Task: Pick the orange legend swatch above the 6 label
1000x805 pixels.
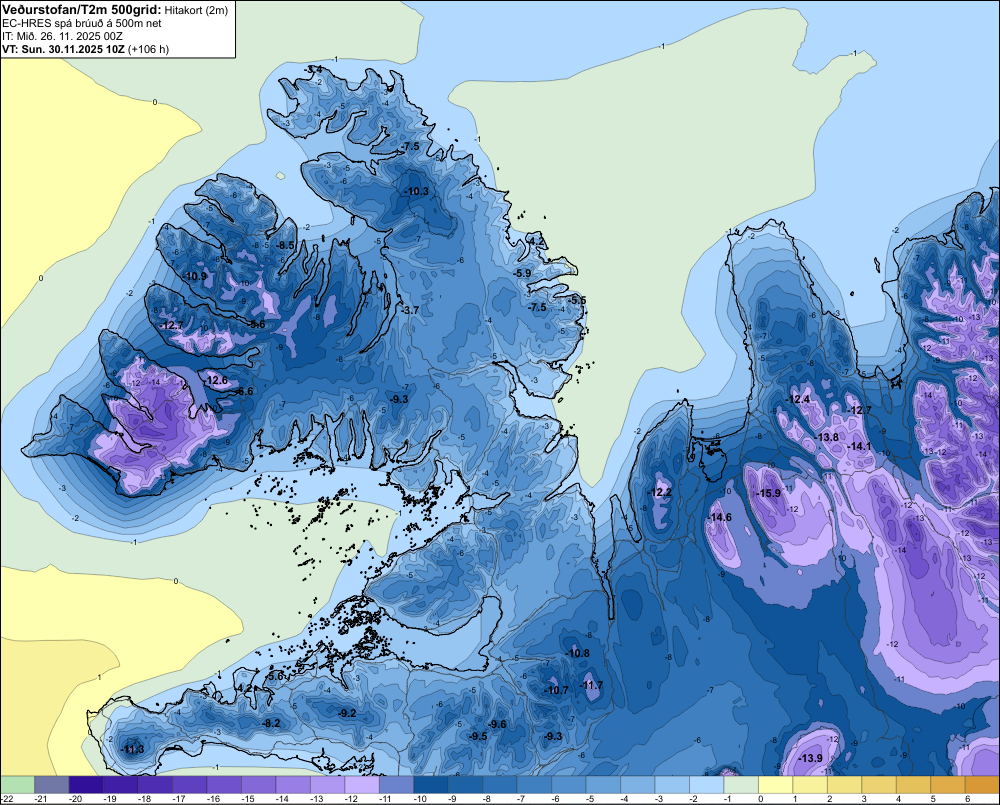Action: (x=982, y=785)
